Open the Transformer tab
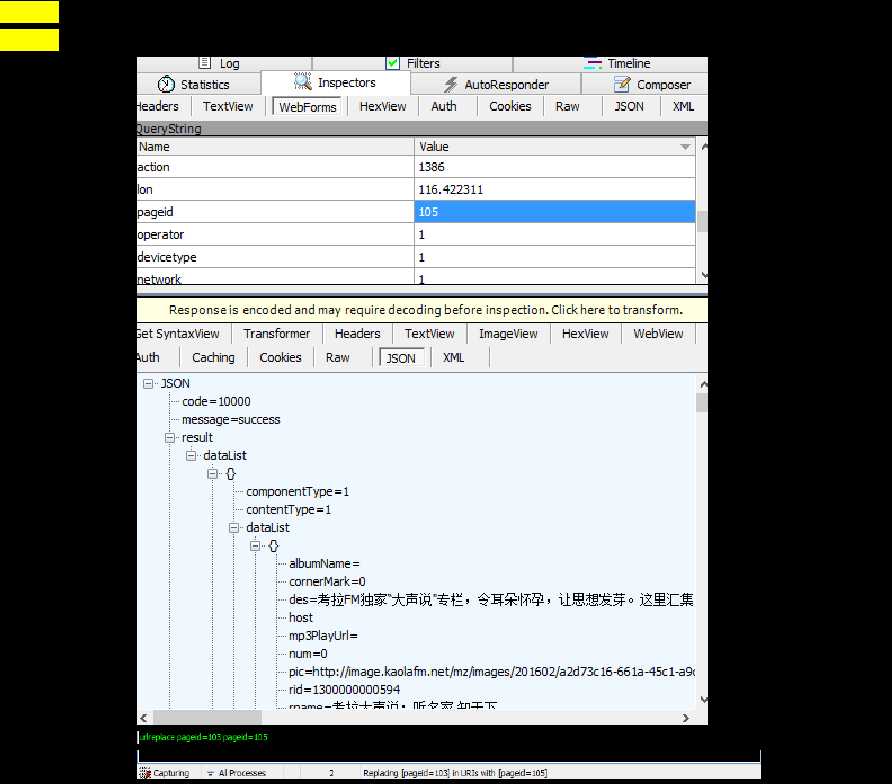Viewport: 892px width, 784px height. pyautogui.click(x=276, y=334)
